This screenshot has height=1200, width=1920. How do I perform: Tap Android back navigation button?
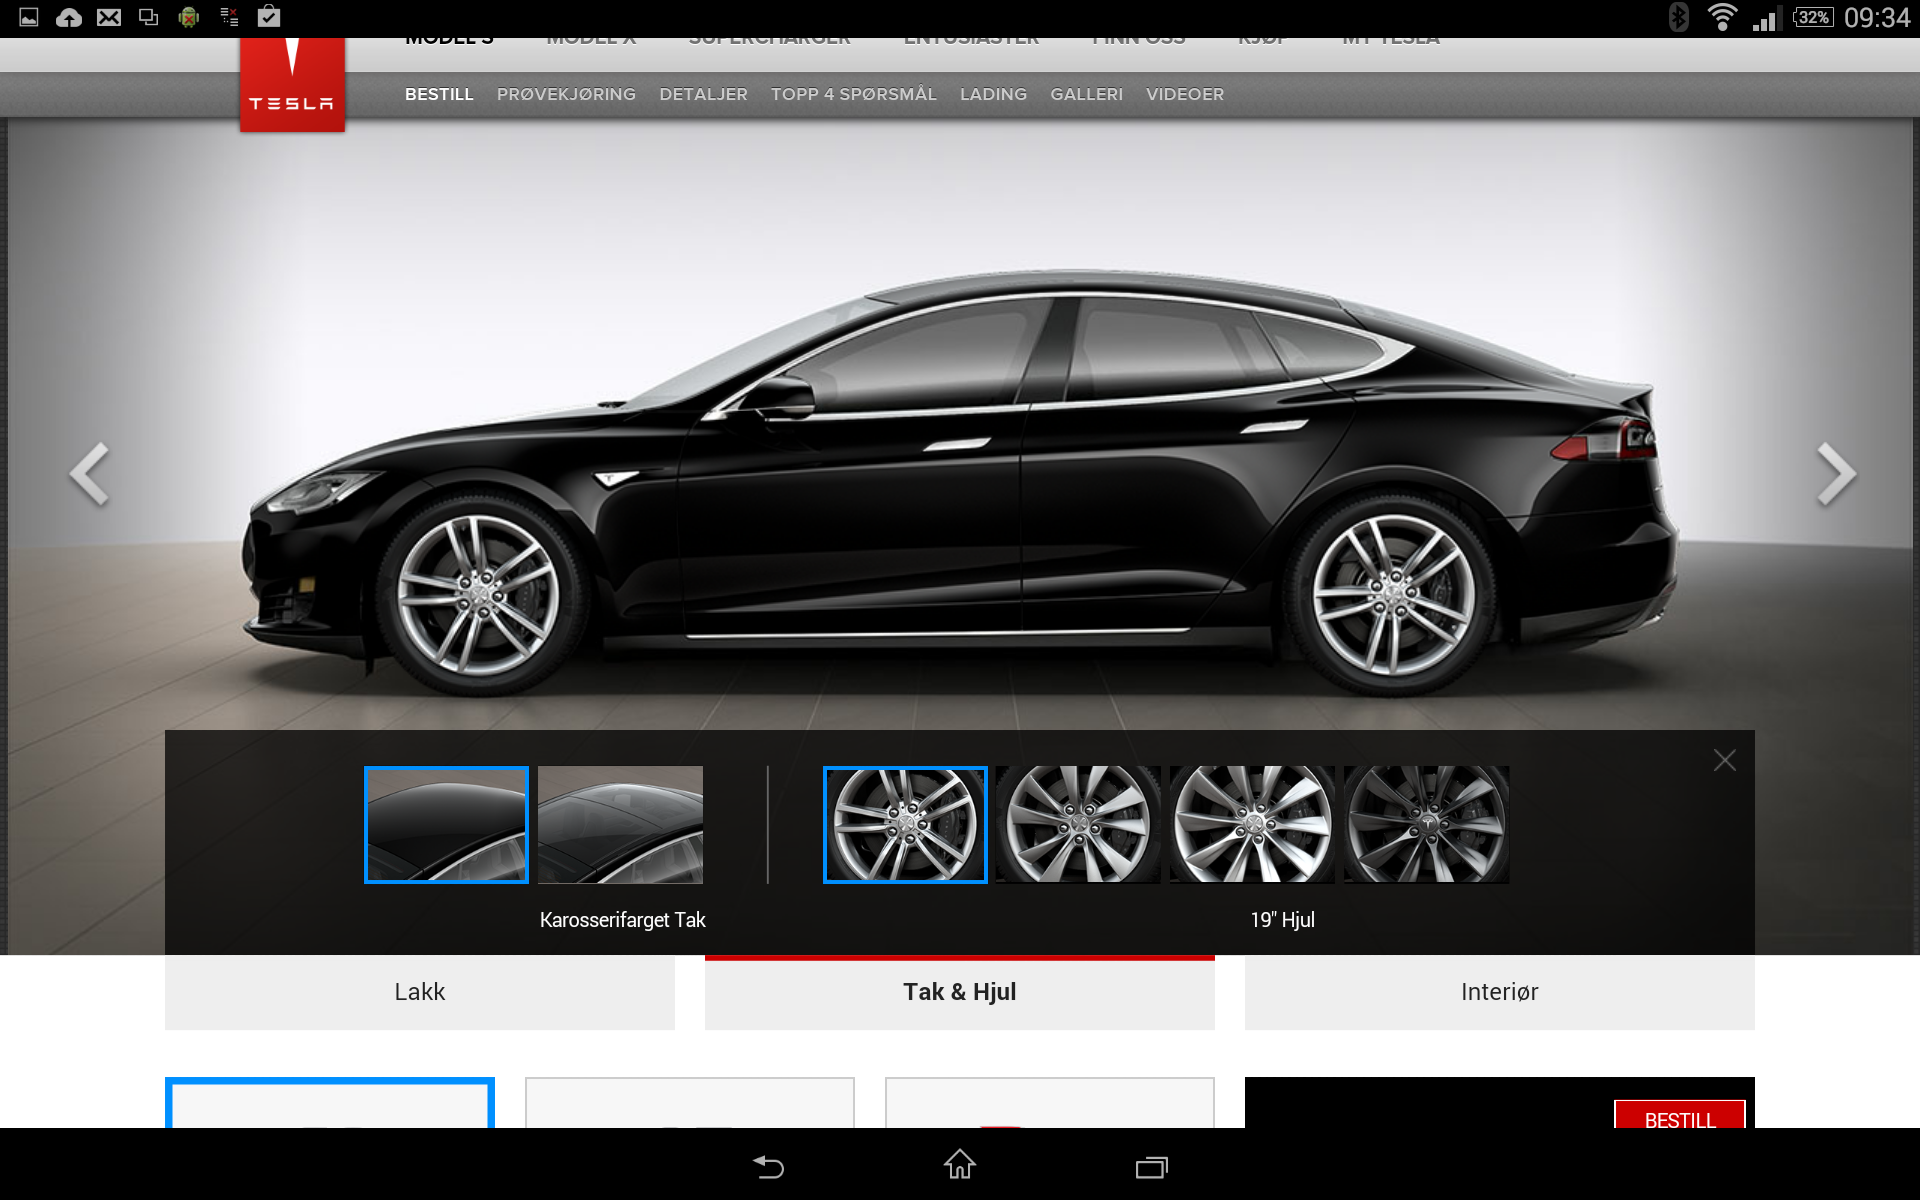coord(768,1166)
